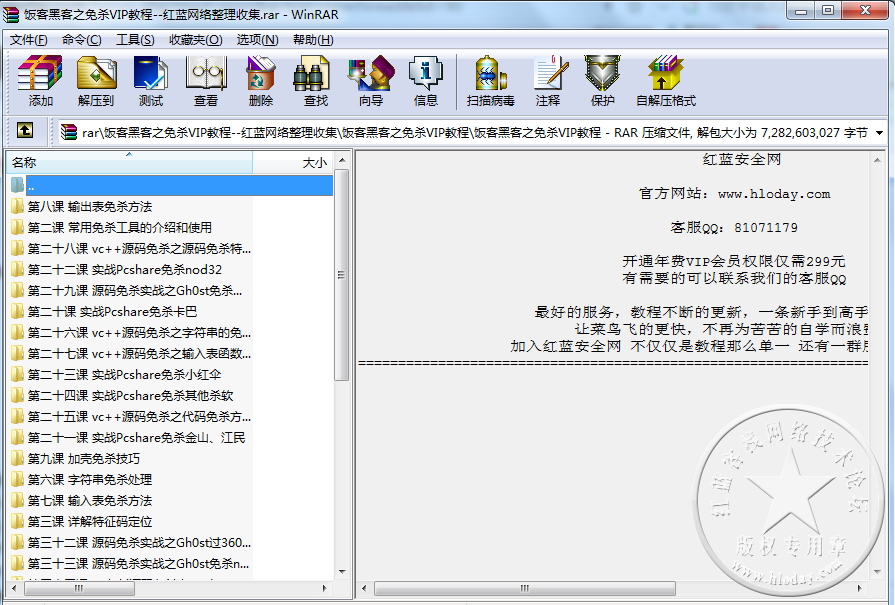Open the 查看 (View) tool
895x605 pixels.
[206, 80]
